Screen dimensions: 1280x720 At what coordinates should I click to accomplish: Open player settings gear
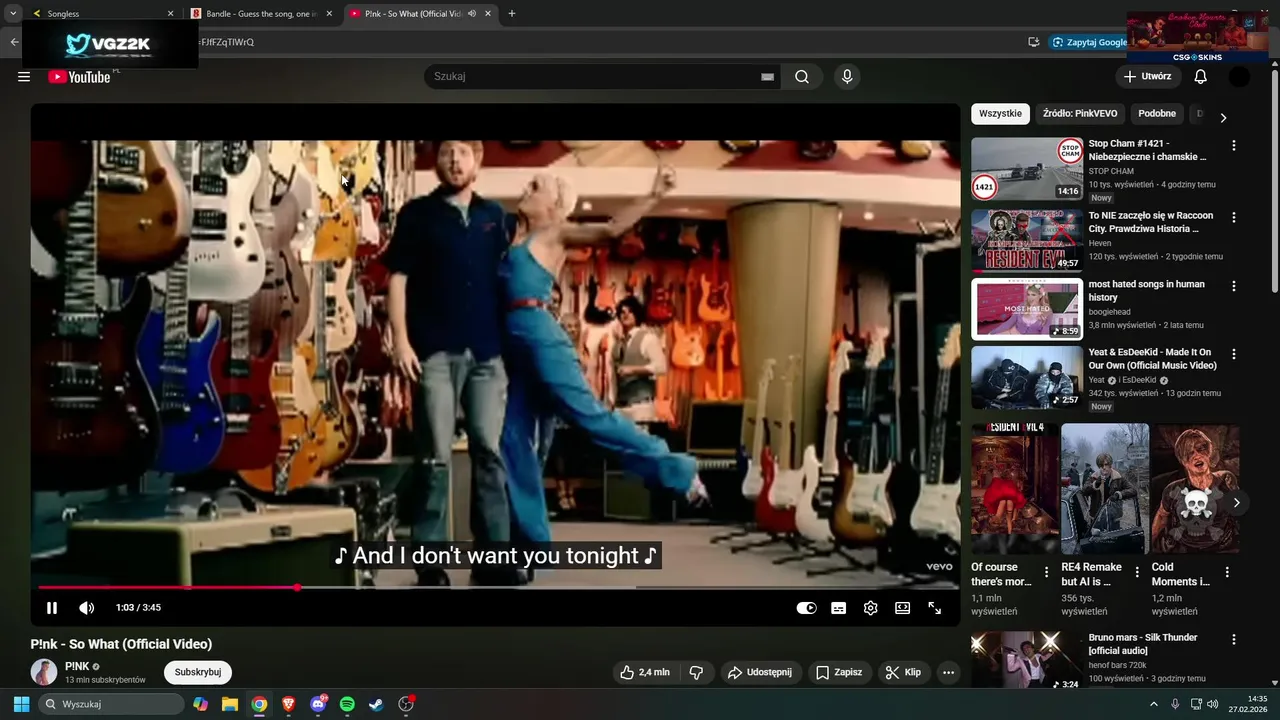pos(870,608)
